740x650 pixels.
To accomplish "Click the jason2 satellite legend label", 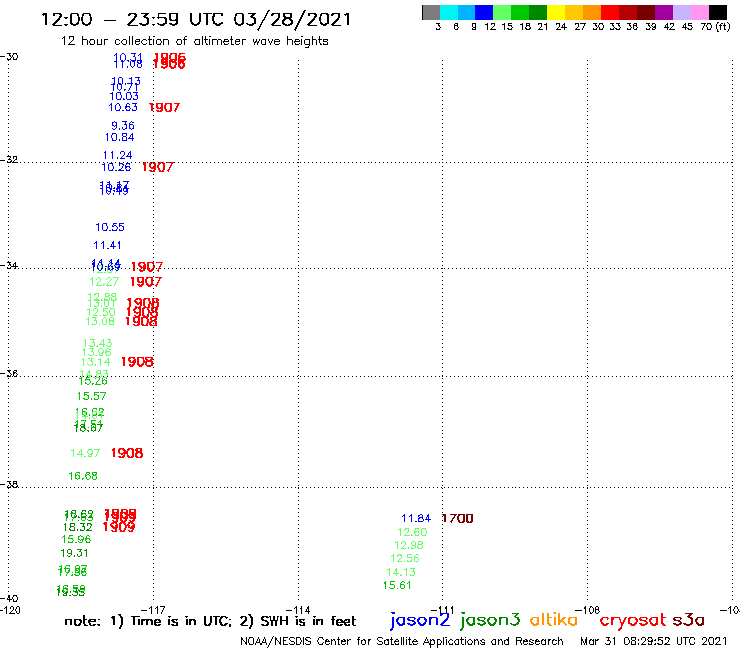I will click(x=420, y=620).
